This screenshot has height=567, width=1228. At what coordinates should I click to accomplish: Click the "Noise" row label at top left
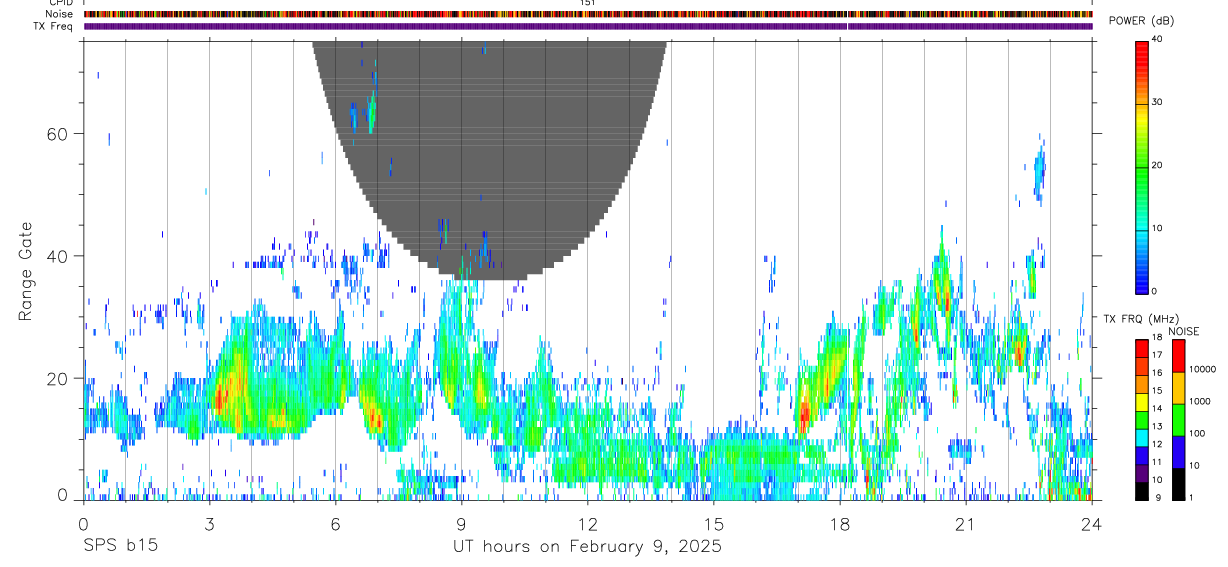pyautogui.click(x=60, y=14)
